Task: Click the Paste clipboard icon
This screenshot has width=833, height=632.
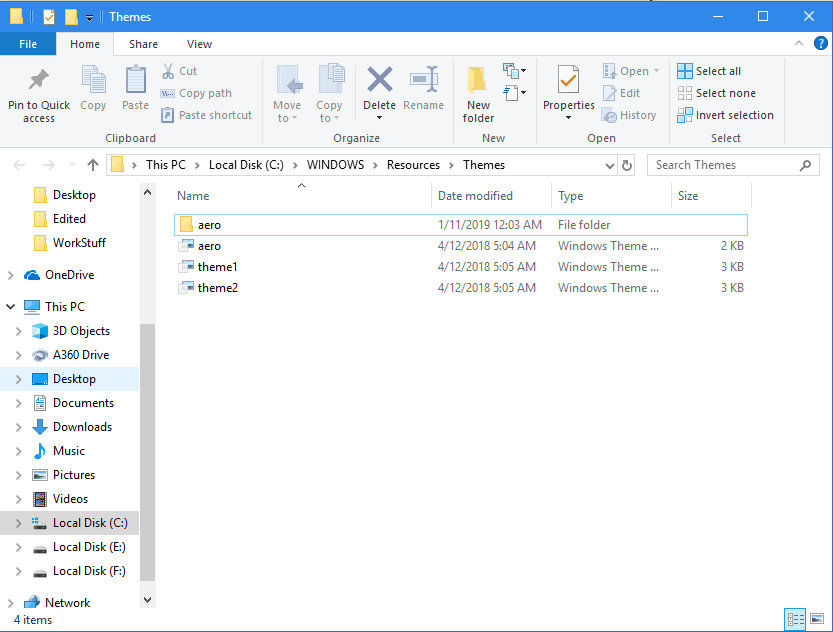Action: (135, 80)
